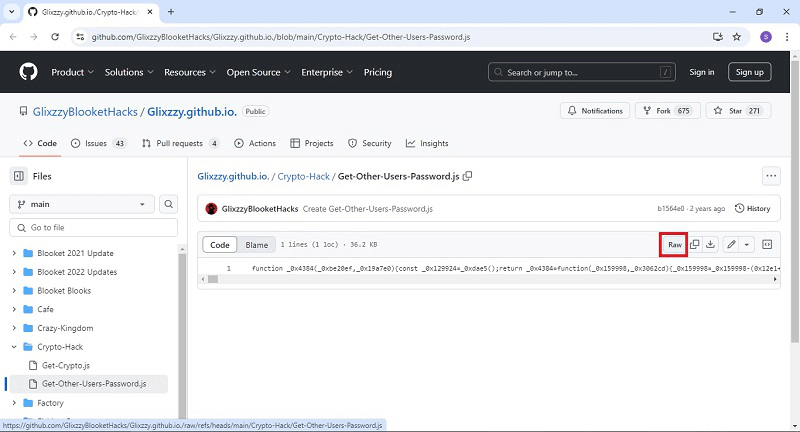The width and height of the screenshot is (800, 432).
Task: Click Sign up button
Action: 749,72
